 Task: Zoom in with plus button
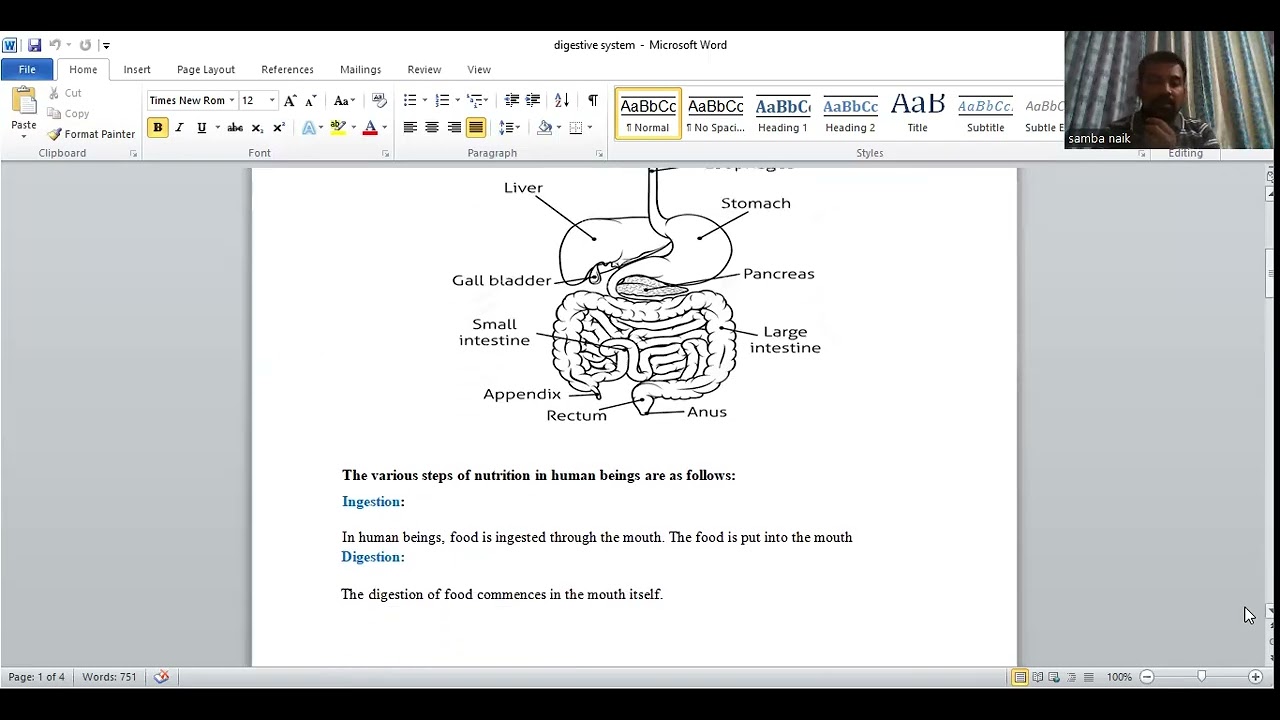click(x=1255, y=677)
